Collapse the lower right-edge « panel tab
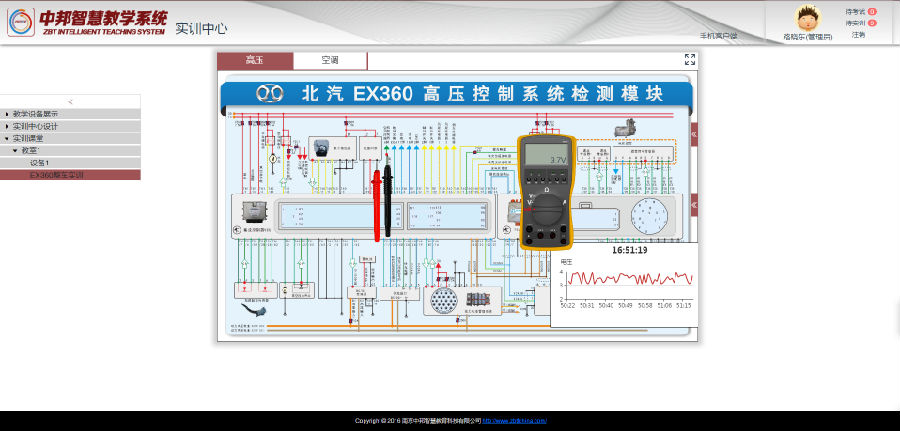This screenshot has height=431, width=900. [694, 205]
